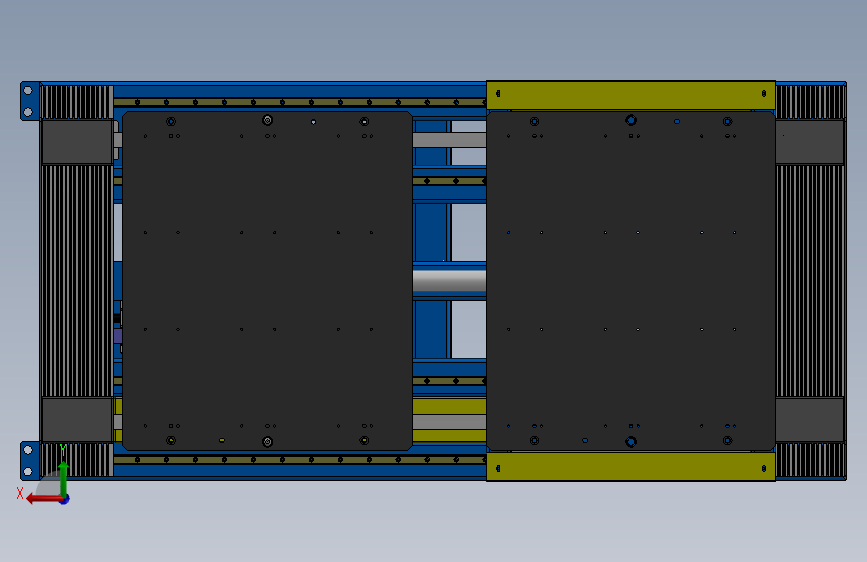Pick the gray block at lower left end
867x562 pixels.
pos(77,419)
